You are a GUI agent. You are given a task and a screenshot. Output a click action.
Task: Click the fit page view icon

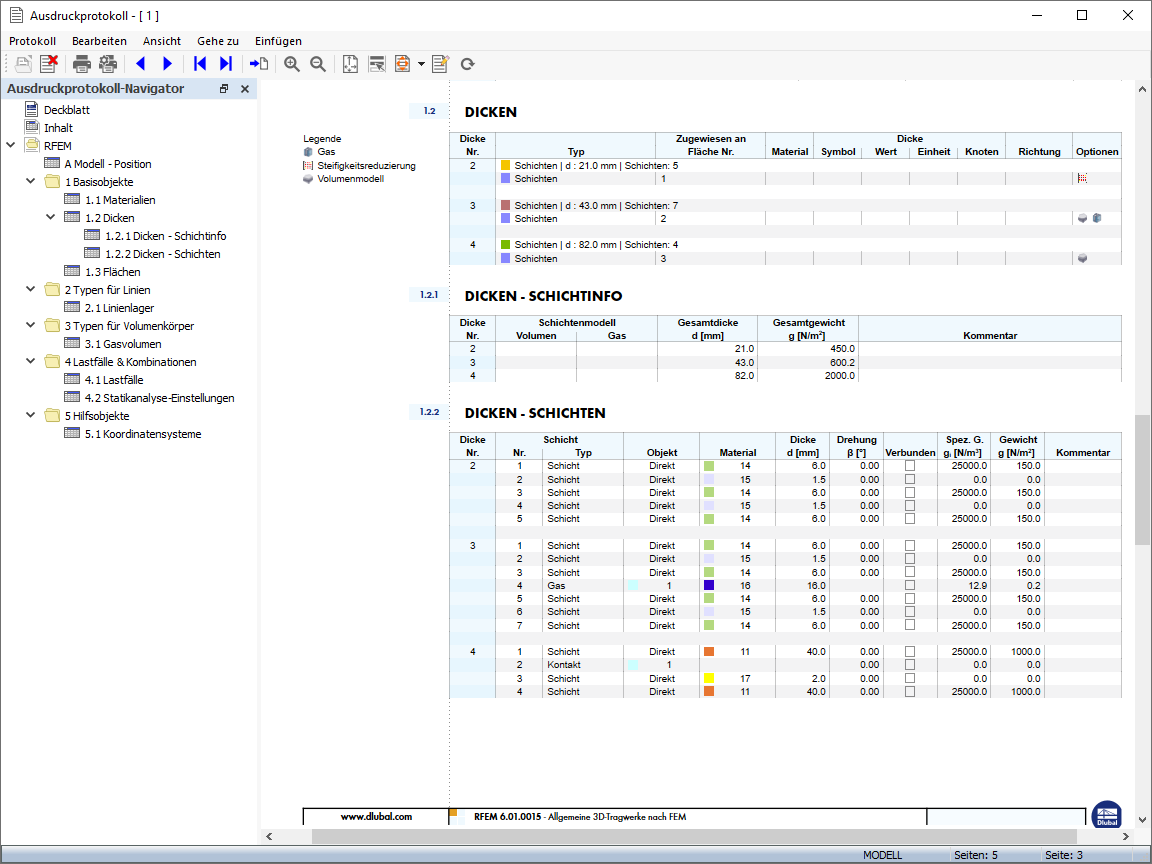(350, 64)
